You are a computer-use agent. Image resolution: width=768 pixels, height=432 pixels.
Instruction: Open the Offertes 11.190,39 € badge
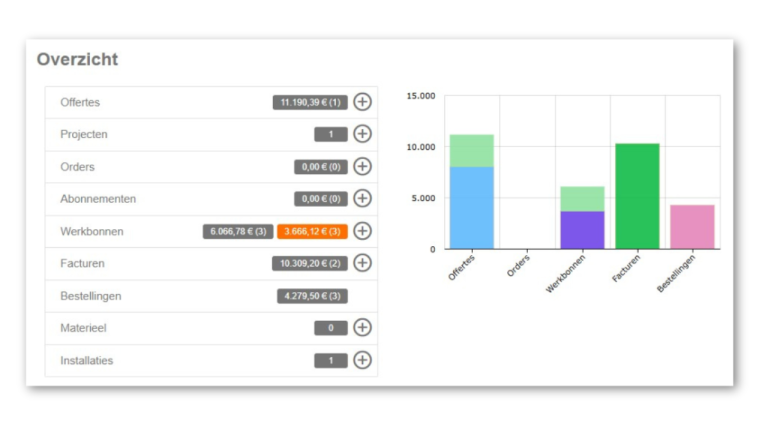point(310,102)
